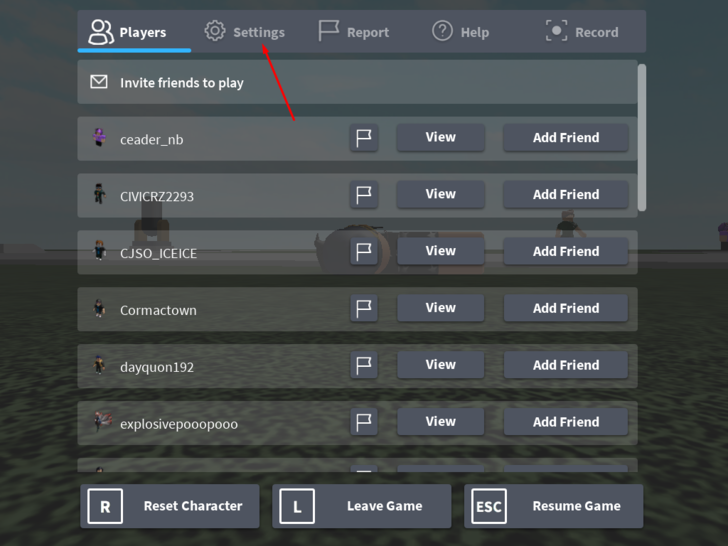Report player Cormactown with flag icon

tap(364, 308)
